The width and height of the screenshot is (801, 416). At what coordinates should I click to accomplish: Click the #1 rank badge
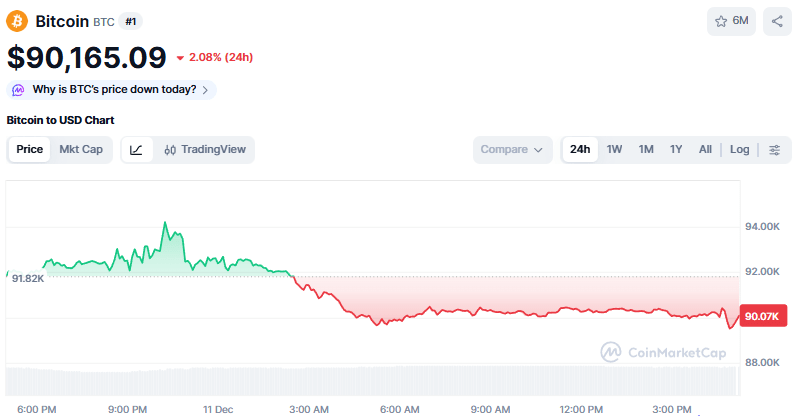pyautogui.click(x=130, y=21)
